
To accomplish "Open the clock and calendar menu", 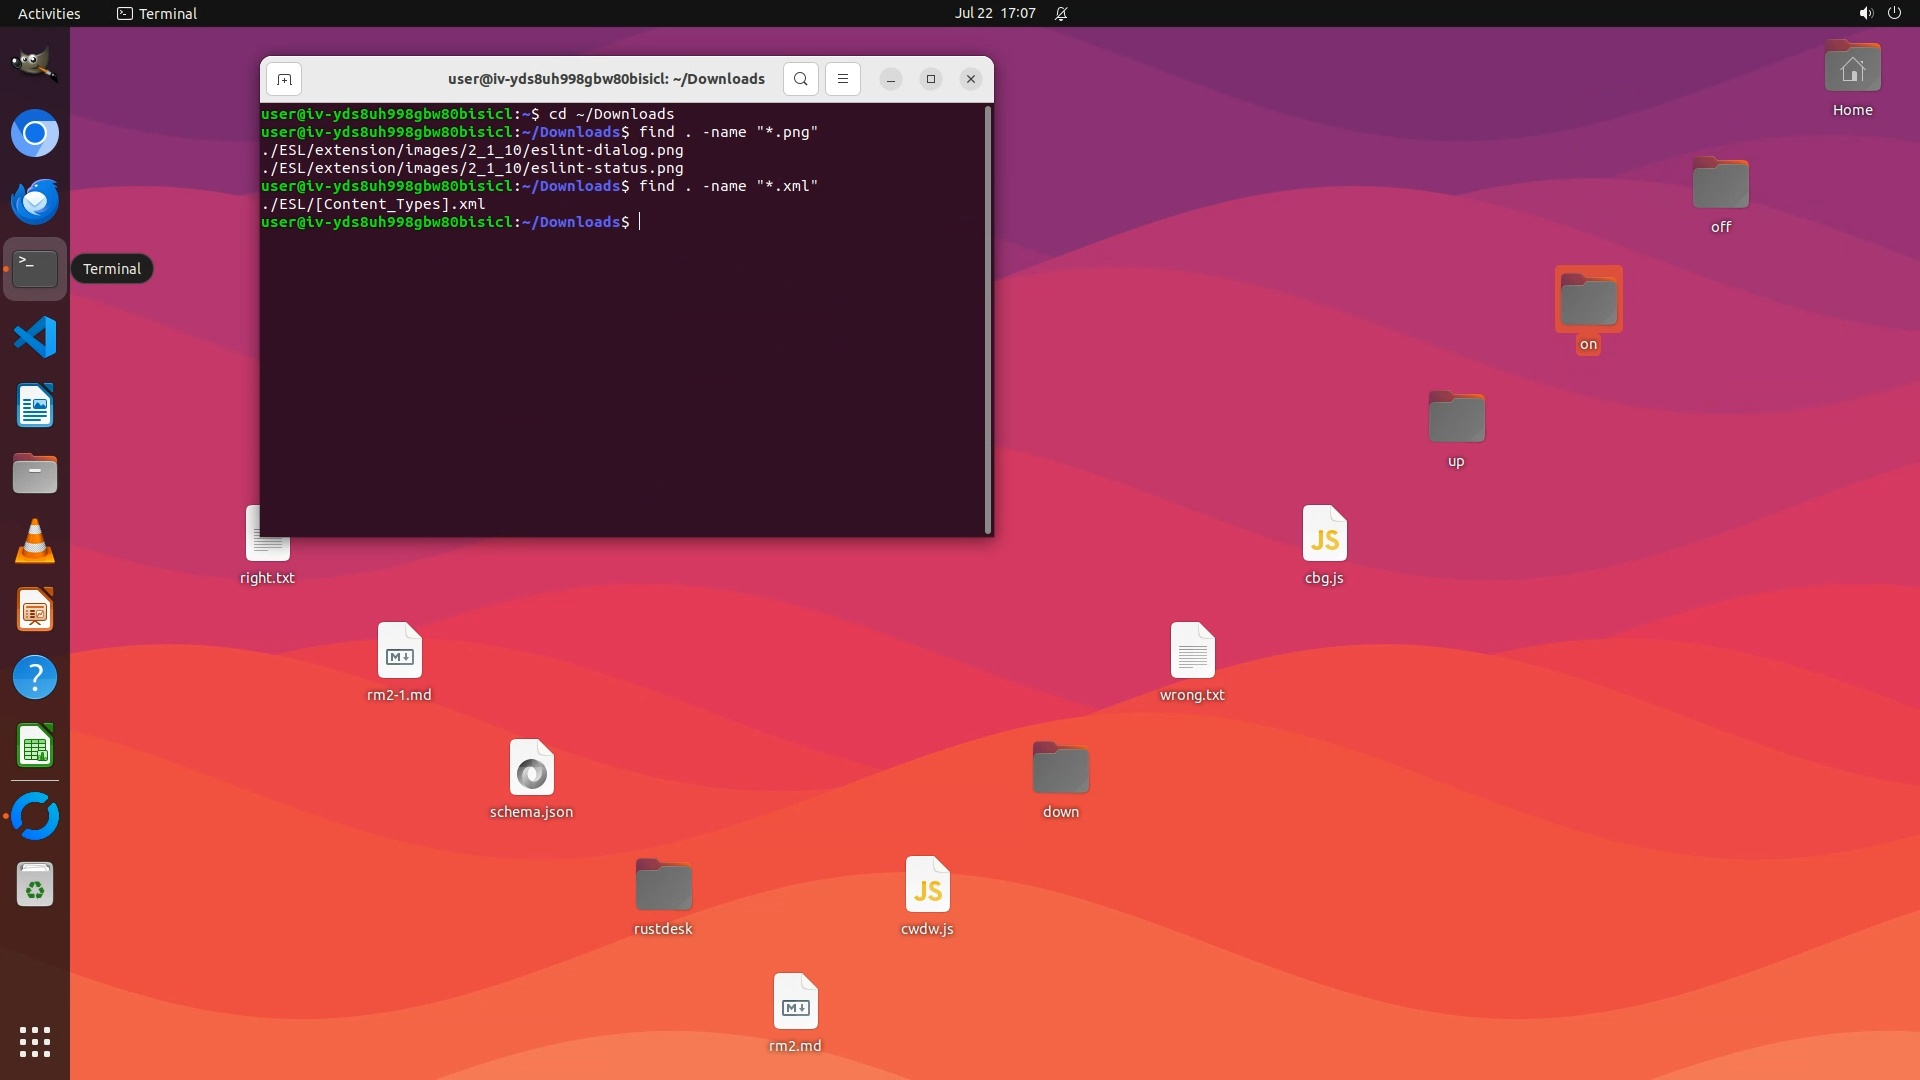I will click(x=994, y=13).
